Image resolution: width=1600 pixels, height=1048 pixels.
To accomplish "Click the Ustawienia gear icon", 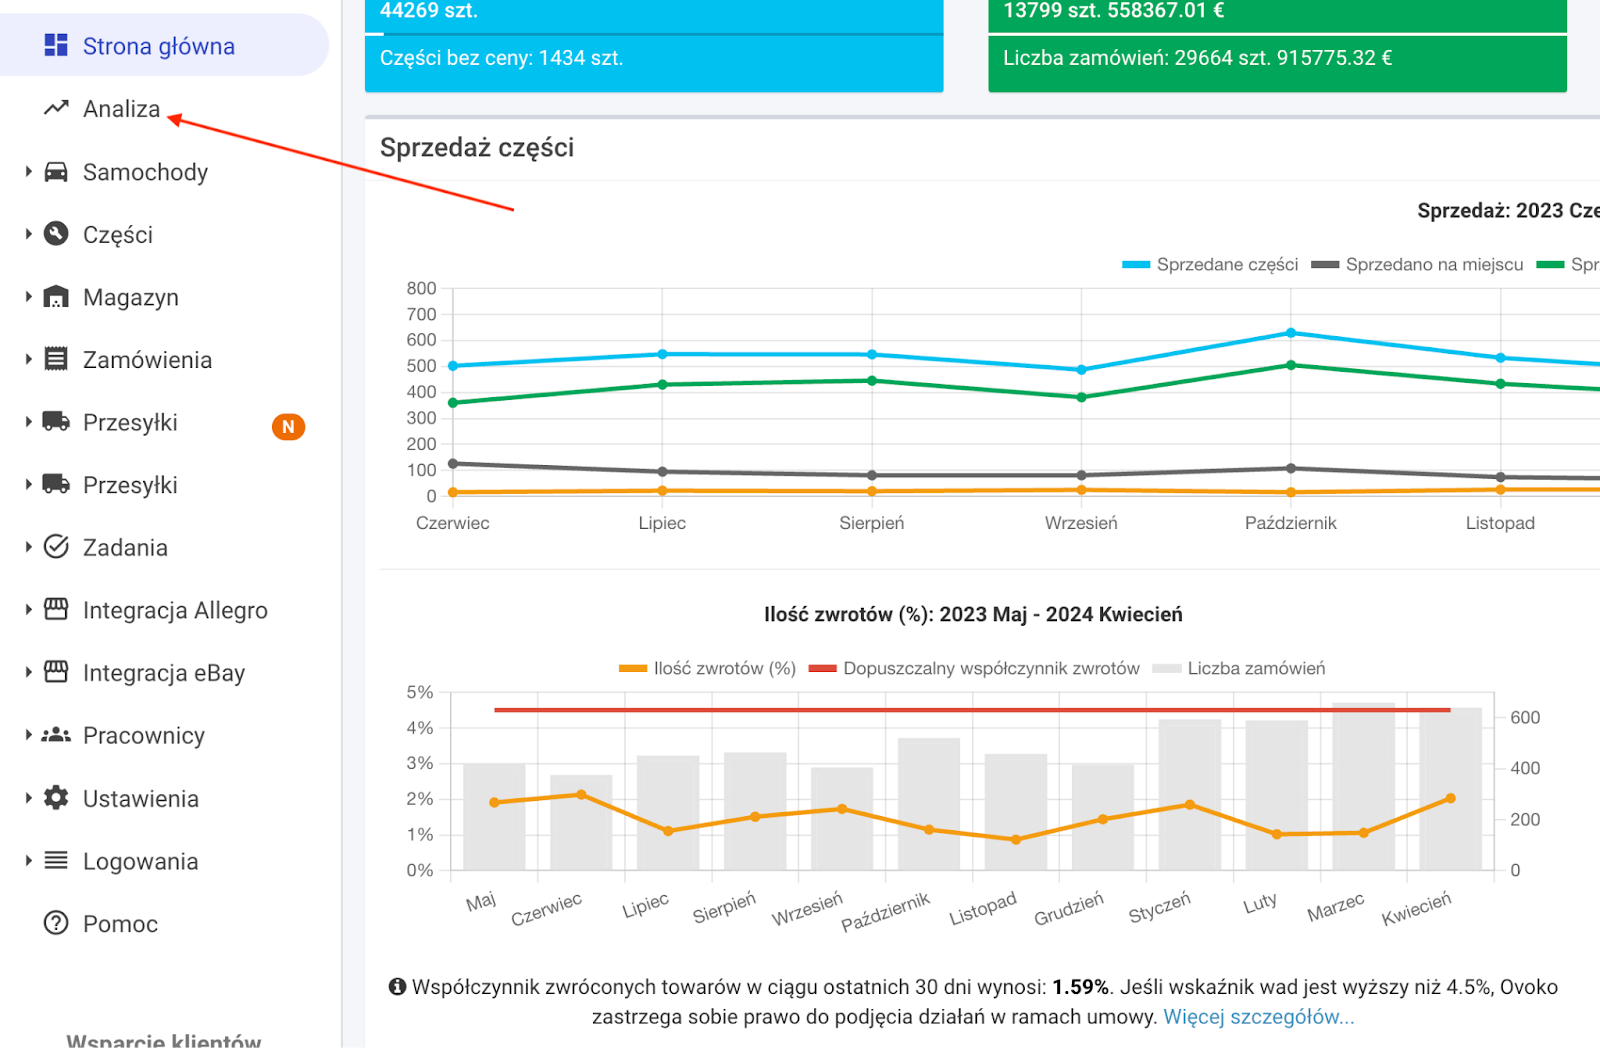I will pyautogui.click(x=56, y=798).
